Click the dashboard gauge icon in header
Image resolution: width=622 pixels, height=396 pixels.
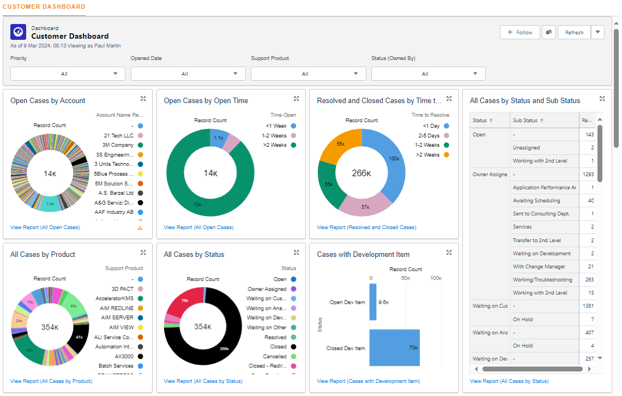coord(18,32)
